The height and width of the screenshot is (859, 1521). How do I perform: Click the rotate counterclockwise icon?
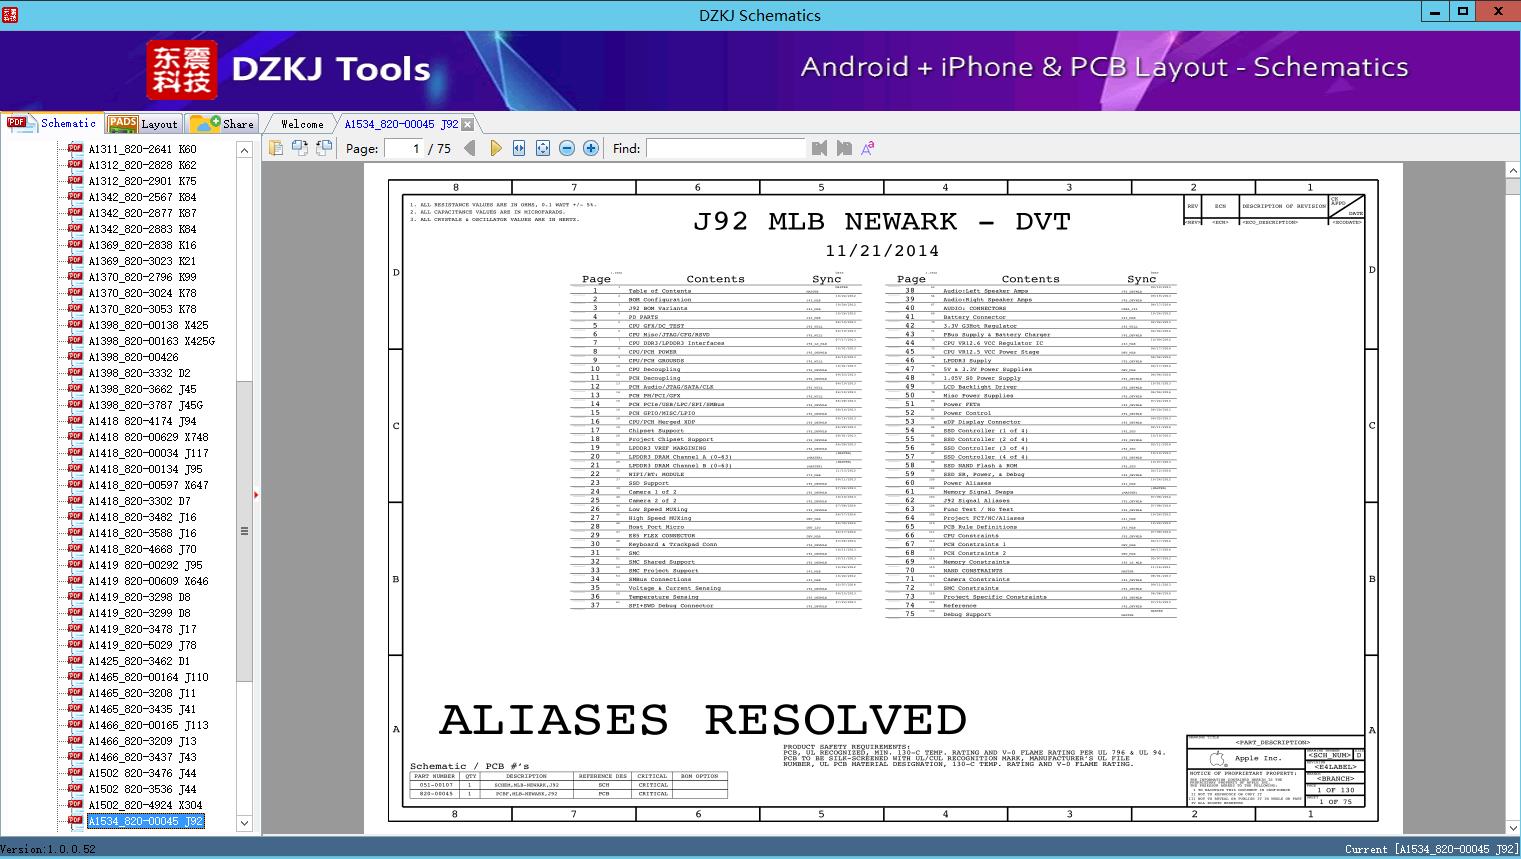(x=300, y=148)
